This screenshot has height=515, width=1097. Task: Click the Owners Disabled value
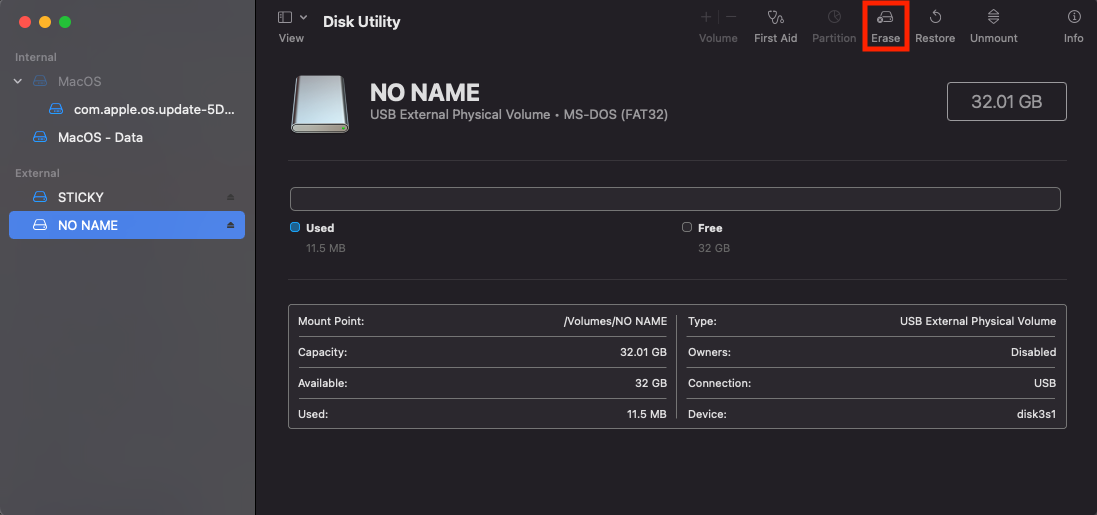1033,352
